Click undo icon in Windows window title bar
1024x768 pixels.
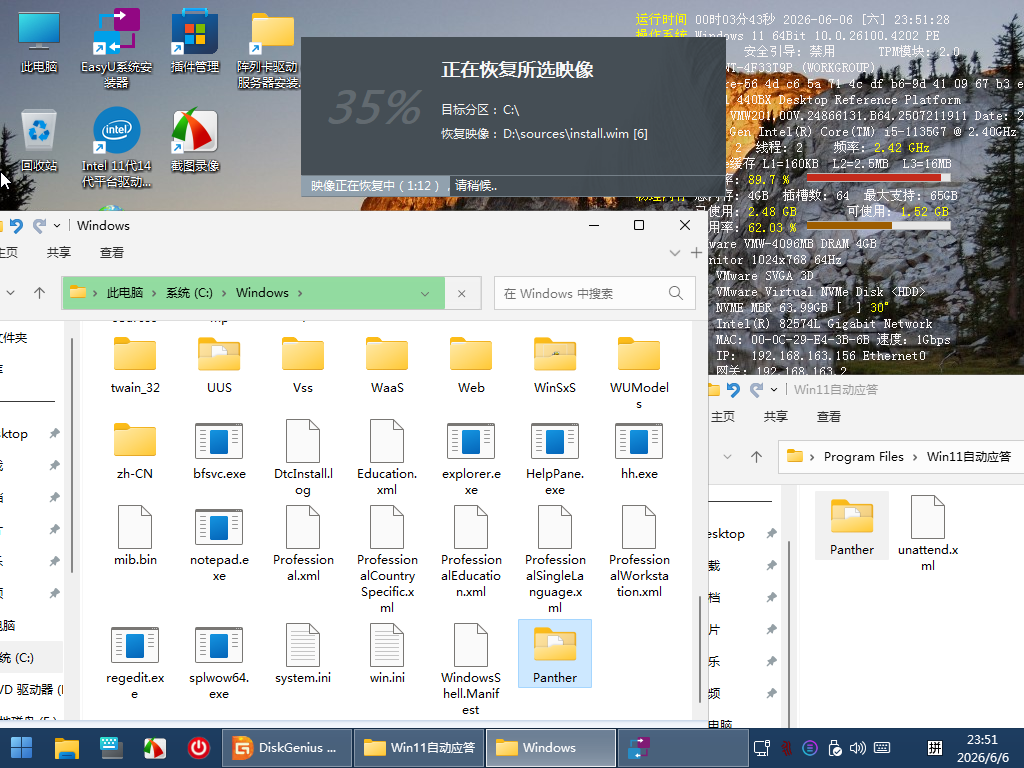click(x=16, y=226)
